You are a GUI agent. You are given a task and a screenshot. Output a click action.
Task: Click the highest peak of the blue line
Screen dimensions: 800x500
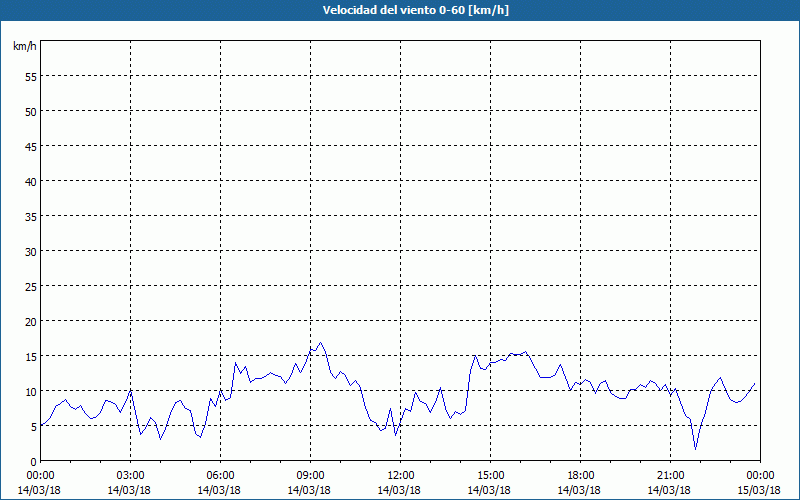(320, 343)
